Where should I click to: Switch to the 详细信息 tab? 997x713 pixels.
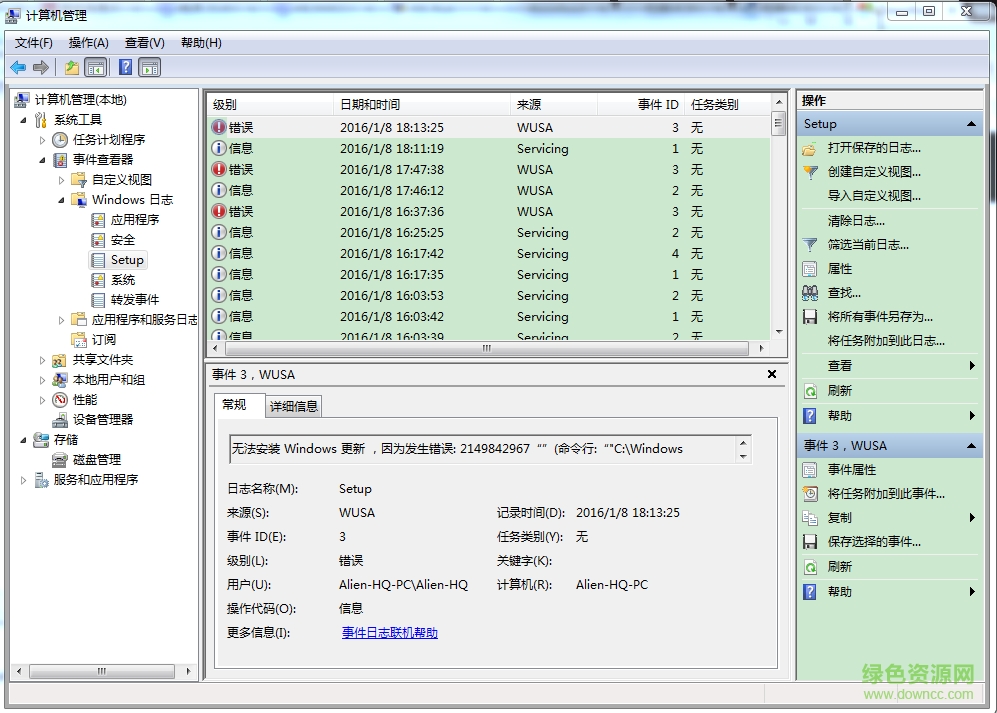tap(296, 405)
